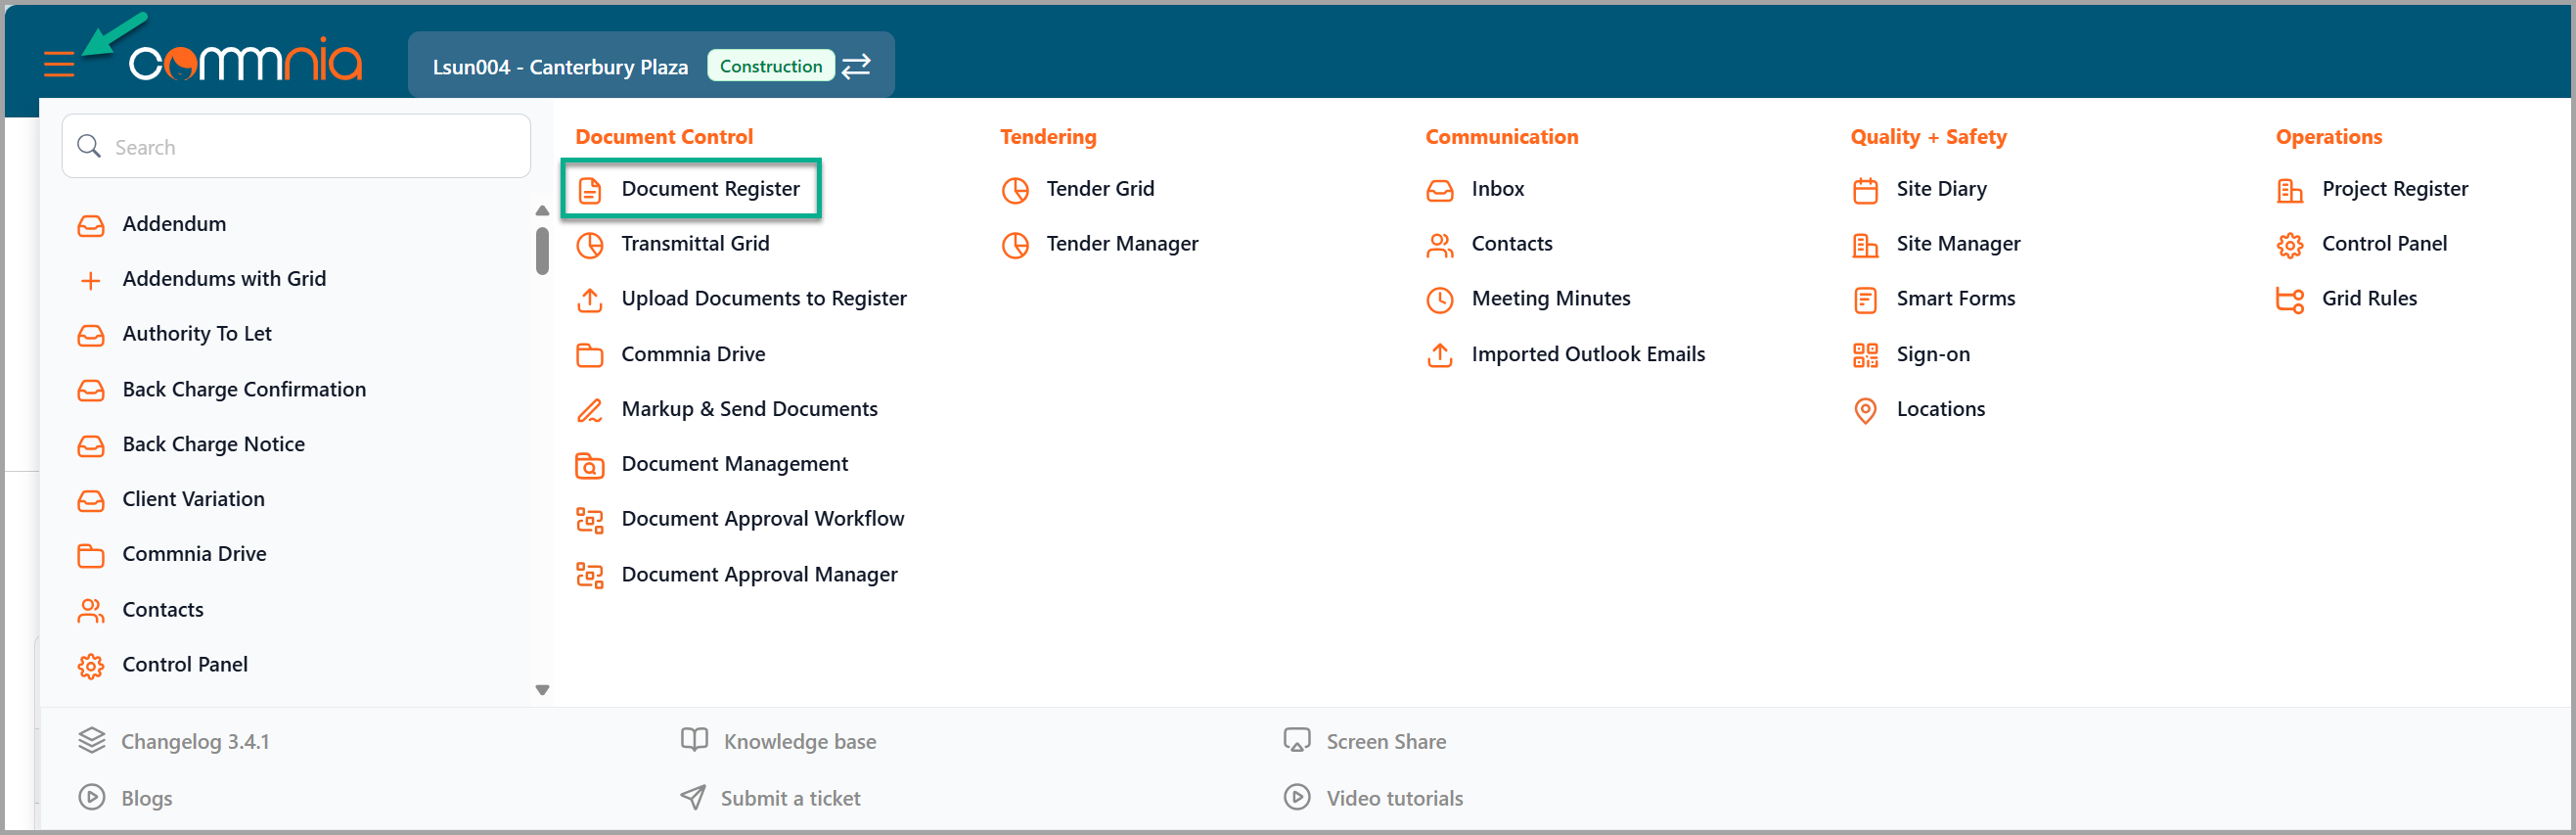Select Authority To Let in sidebar

tap(197, 334)
